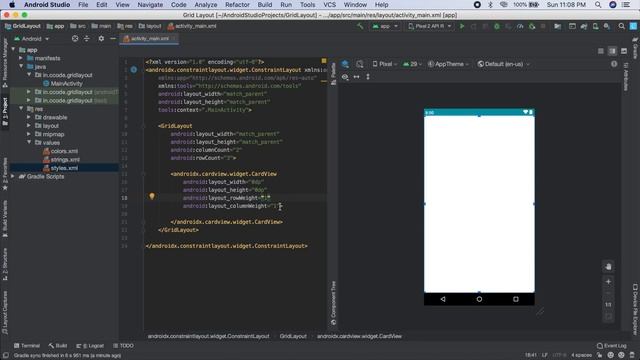Open the app run configuration dropdown
The image size is (640, 360).
pyautogui.click(x=385, y=26)
